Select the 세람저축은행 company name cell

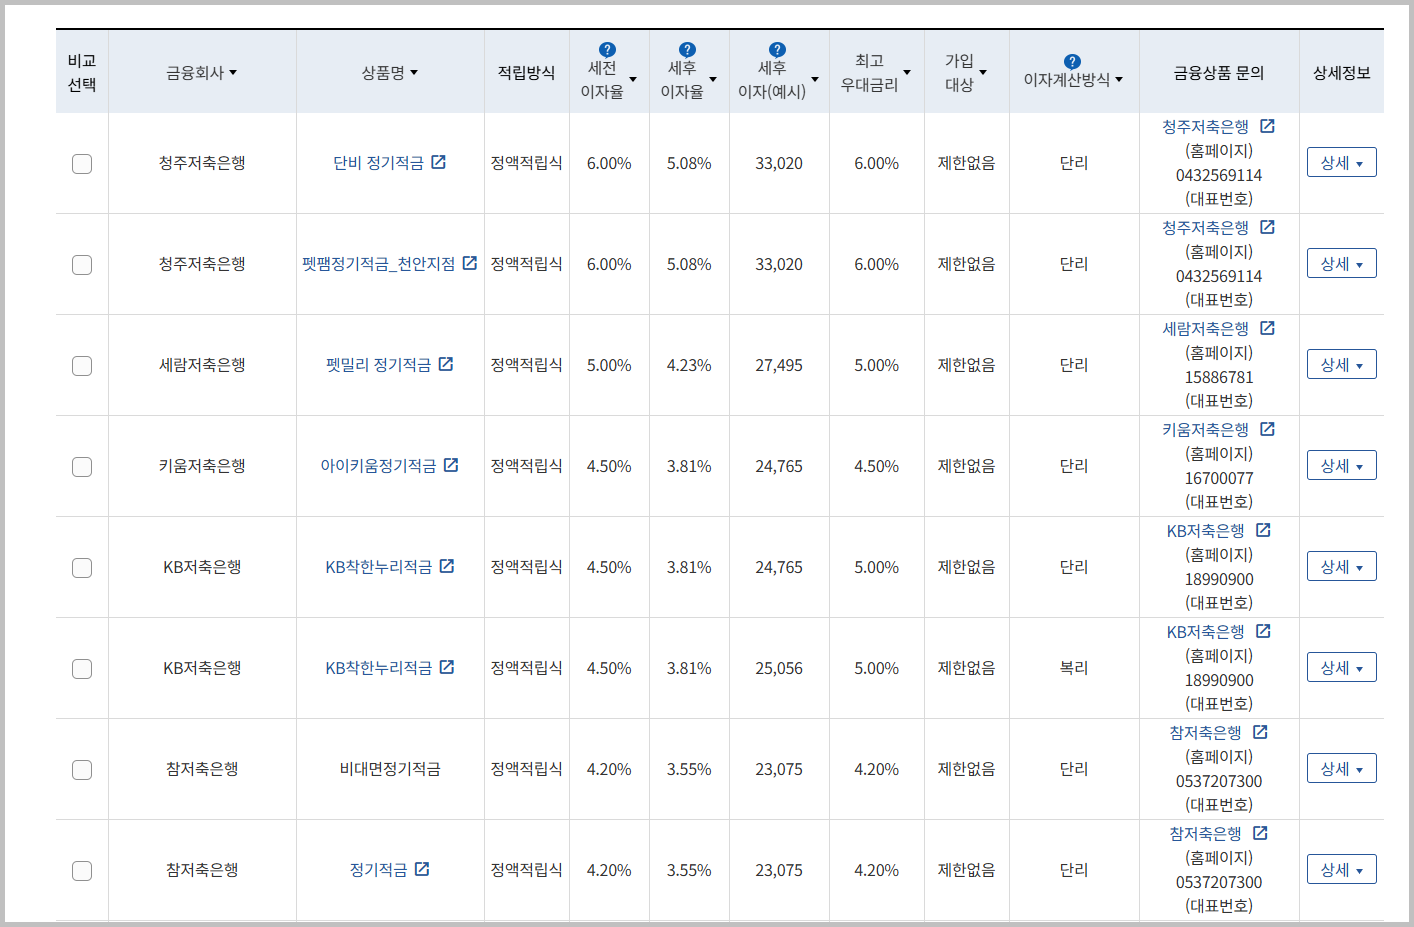(x=202, y=365)
